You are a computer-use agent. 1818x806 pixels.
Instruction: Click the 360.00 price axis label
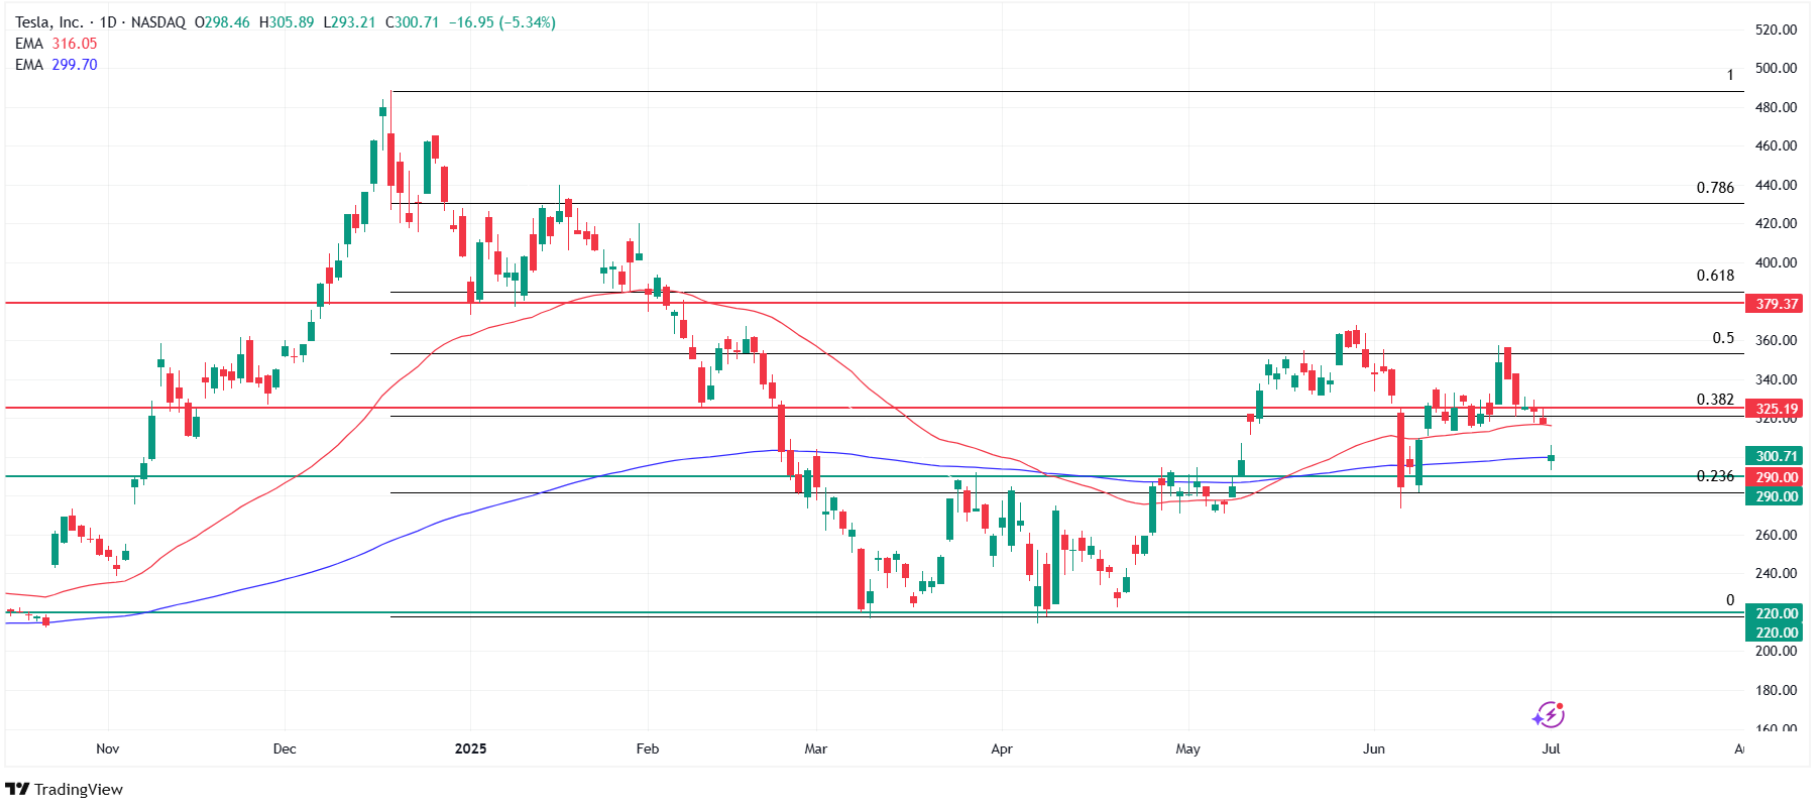click(1776, 340)
